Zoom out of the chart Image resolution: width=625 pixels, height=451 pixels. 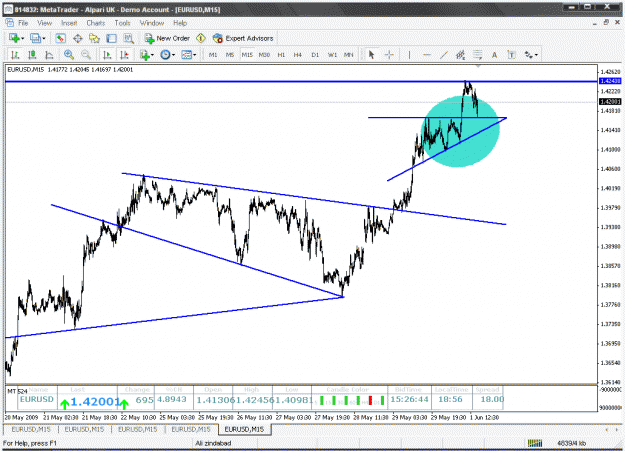coord(86,55)
